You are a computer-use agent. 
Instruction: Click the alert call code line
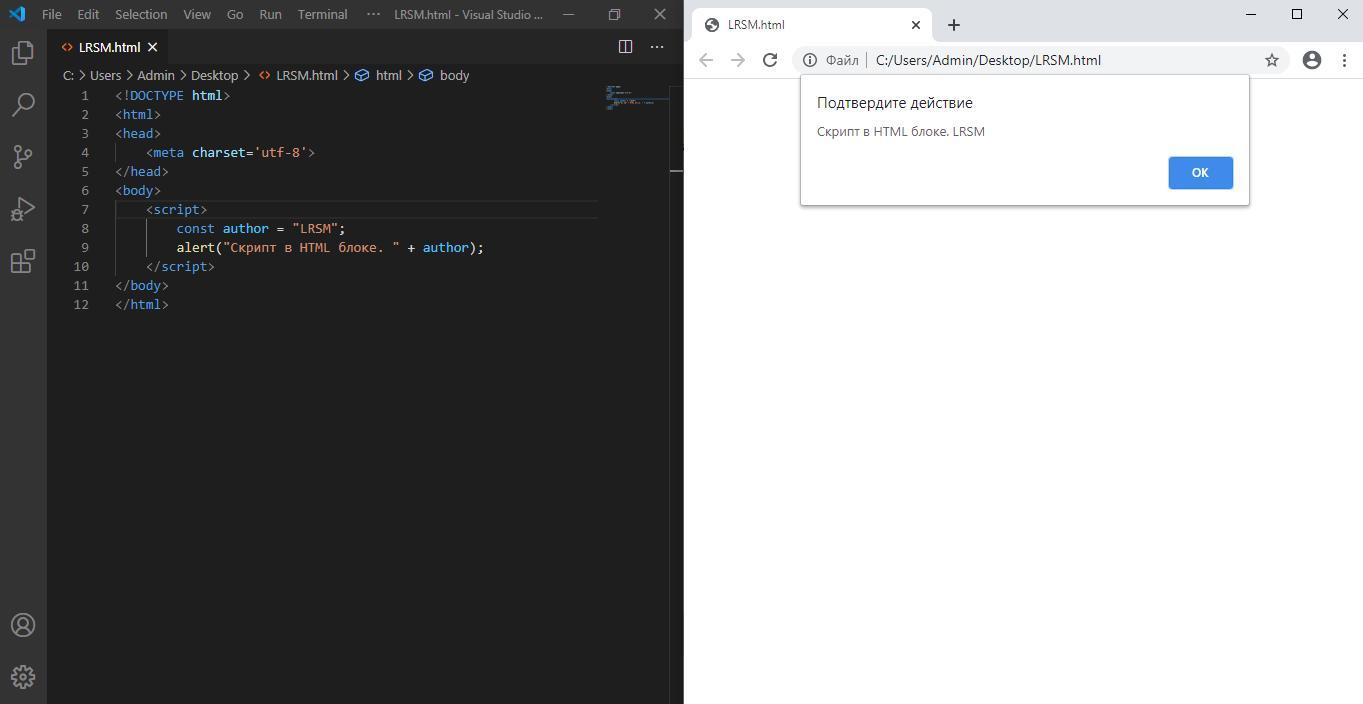330,247
